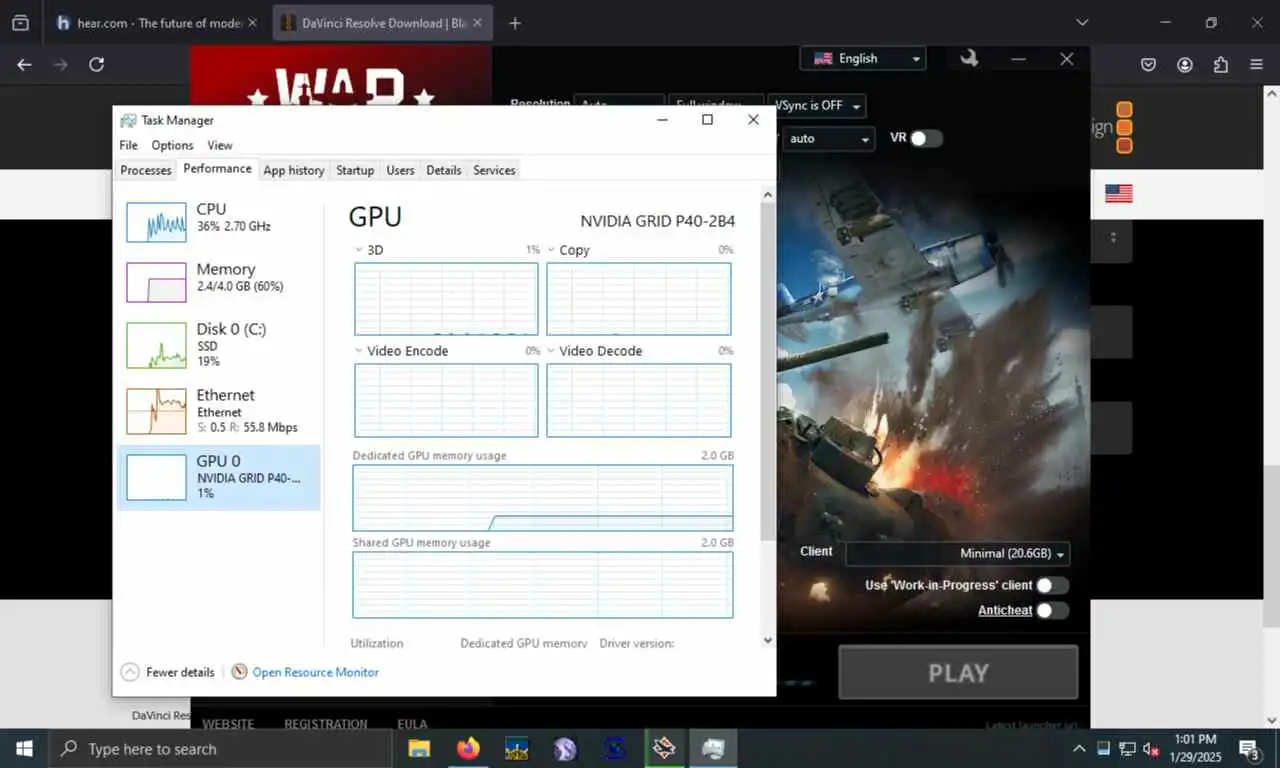
Task: Select the GPU 0 NVIDIA GRID entry
Action: pyautogui.click(x=219, y=477)
